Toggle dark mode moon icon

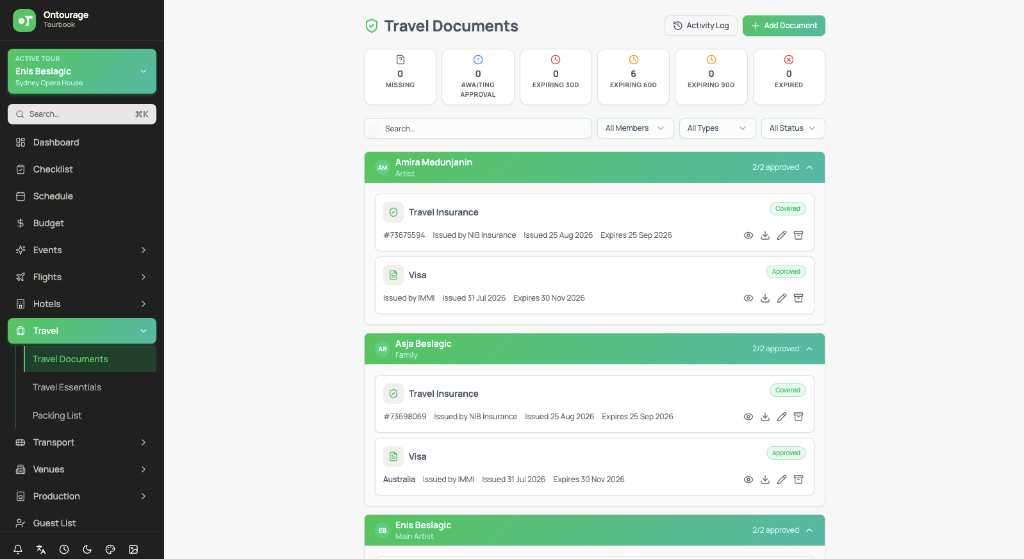(87, 549)
